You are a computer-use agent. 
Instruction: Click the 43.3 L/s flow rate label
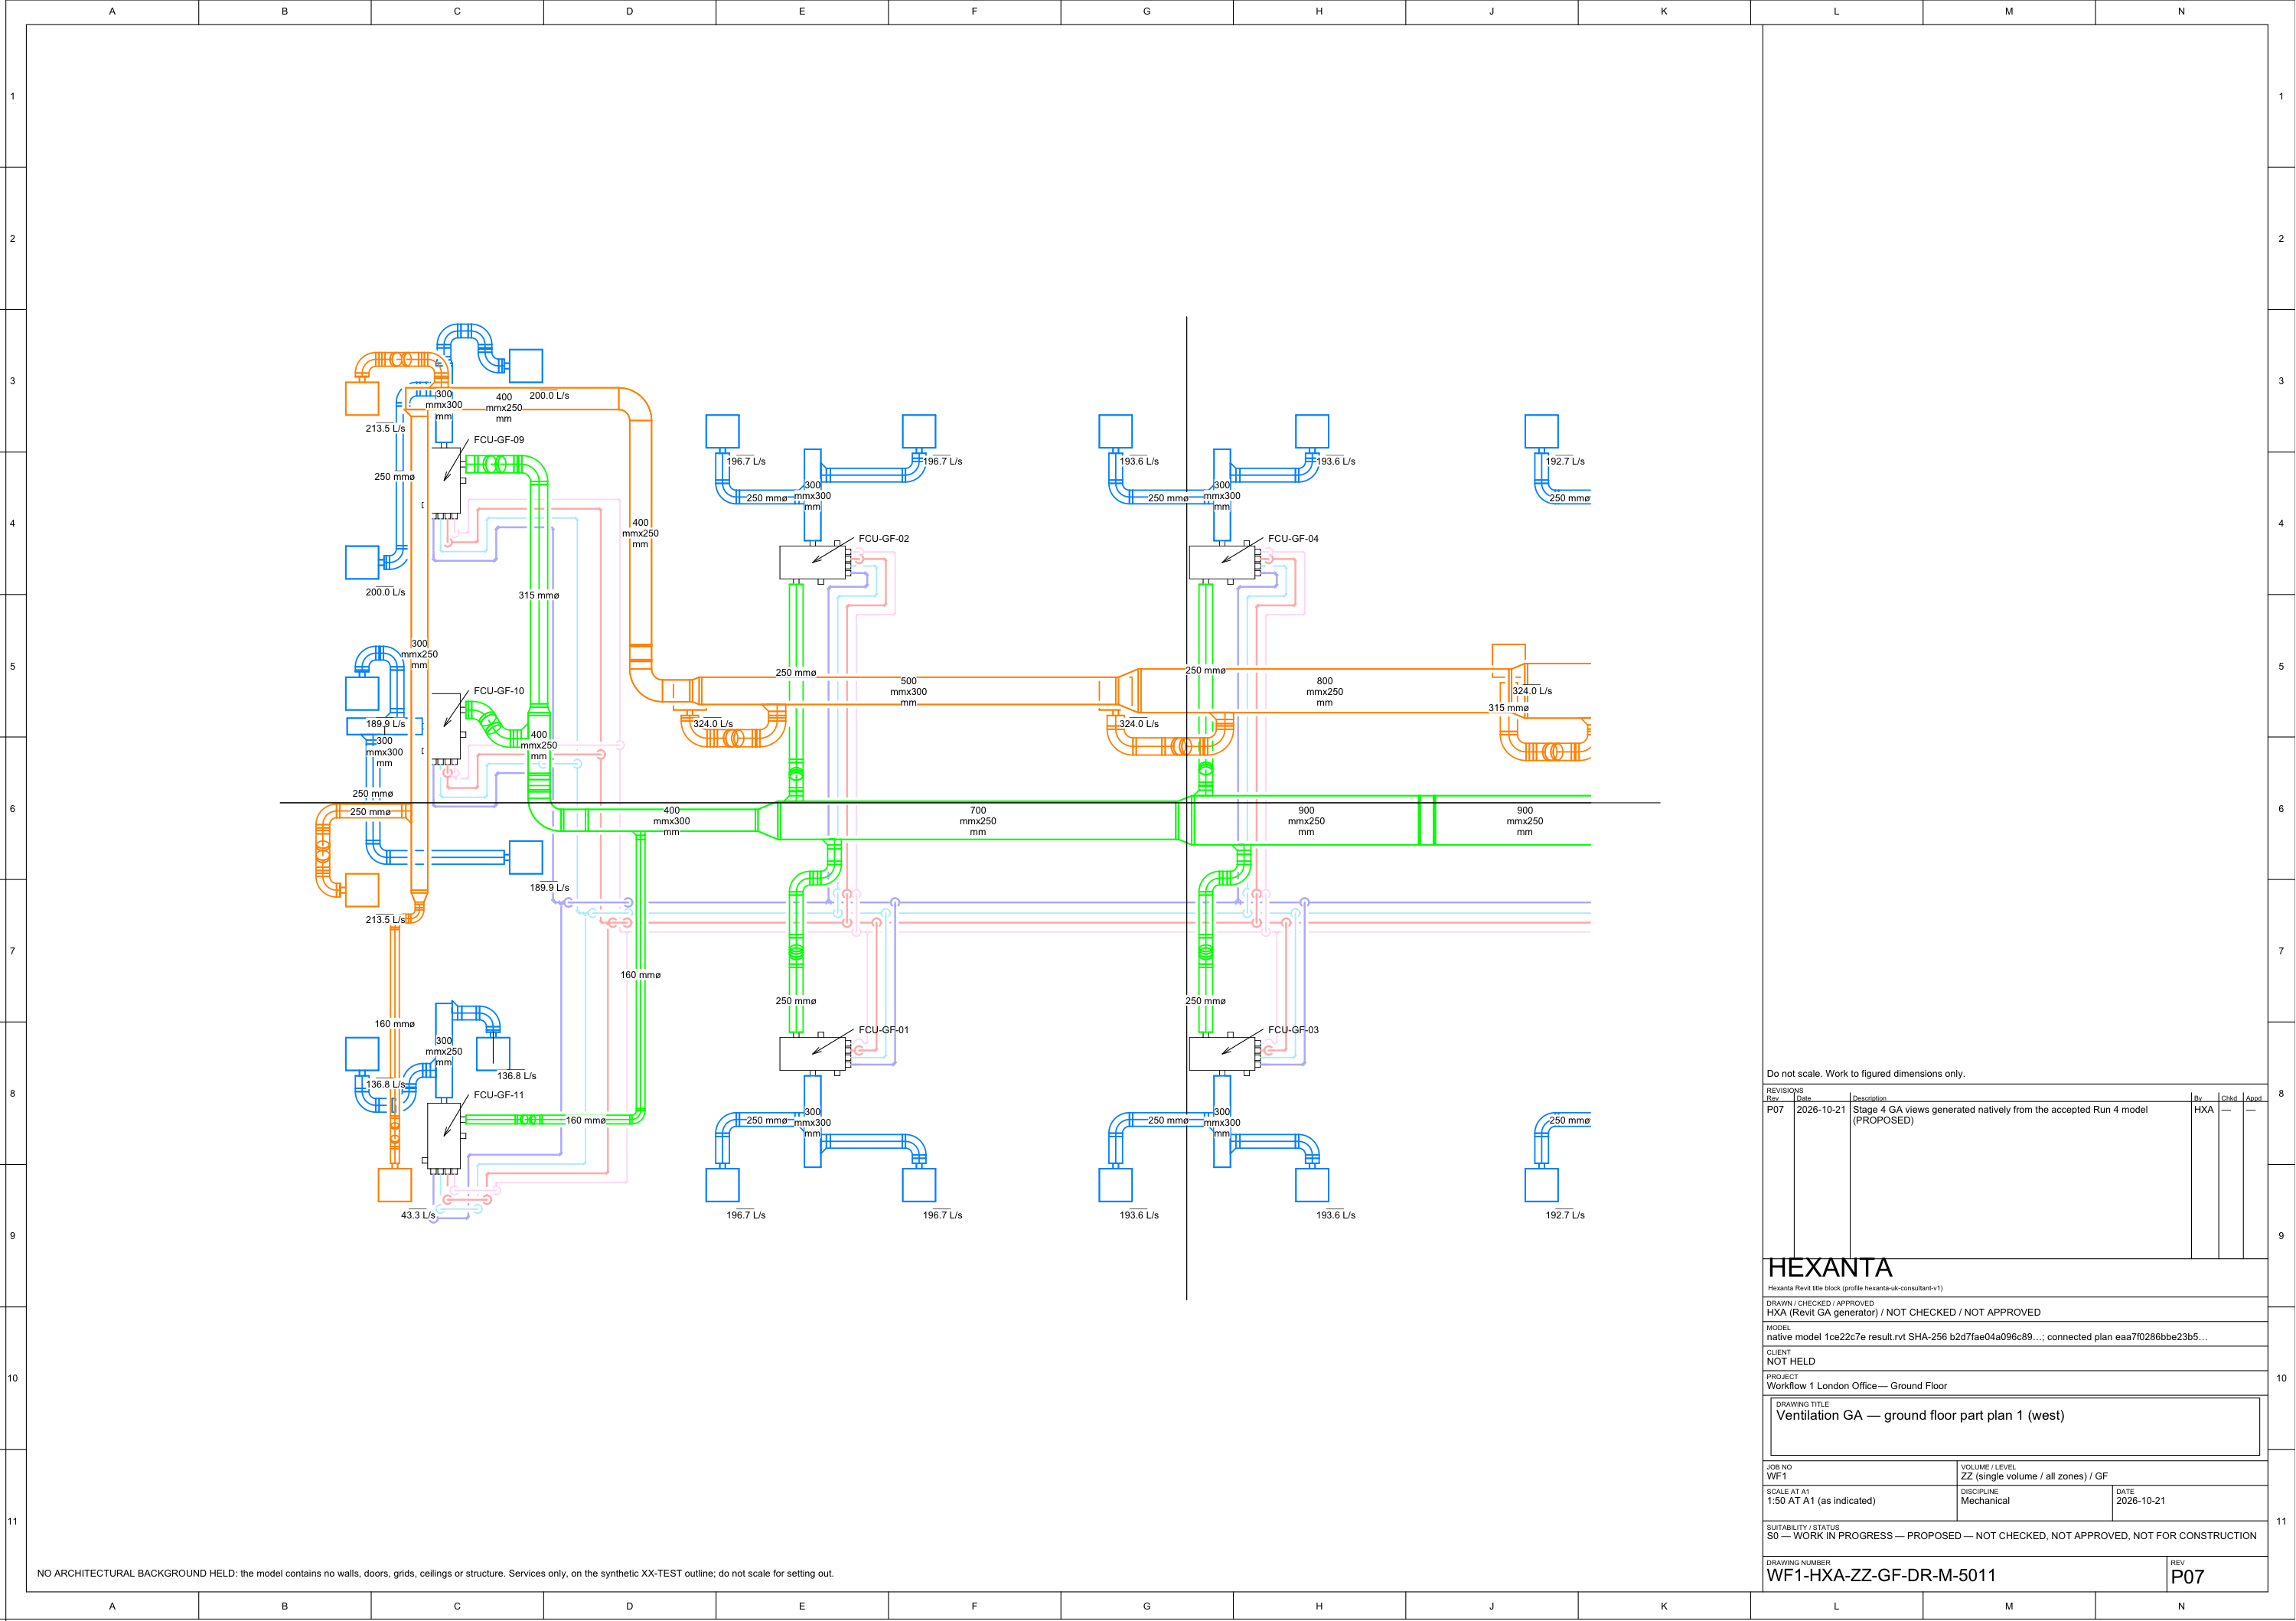click(418, 1215)
